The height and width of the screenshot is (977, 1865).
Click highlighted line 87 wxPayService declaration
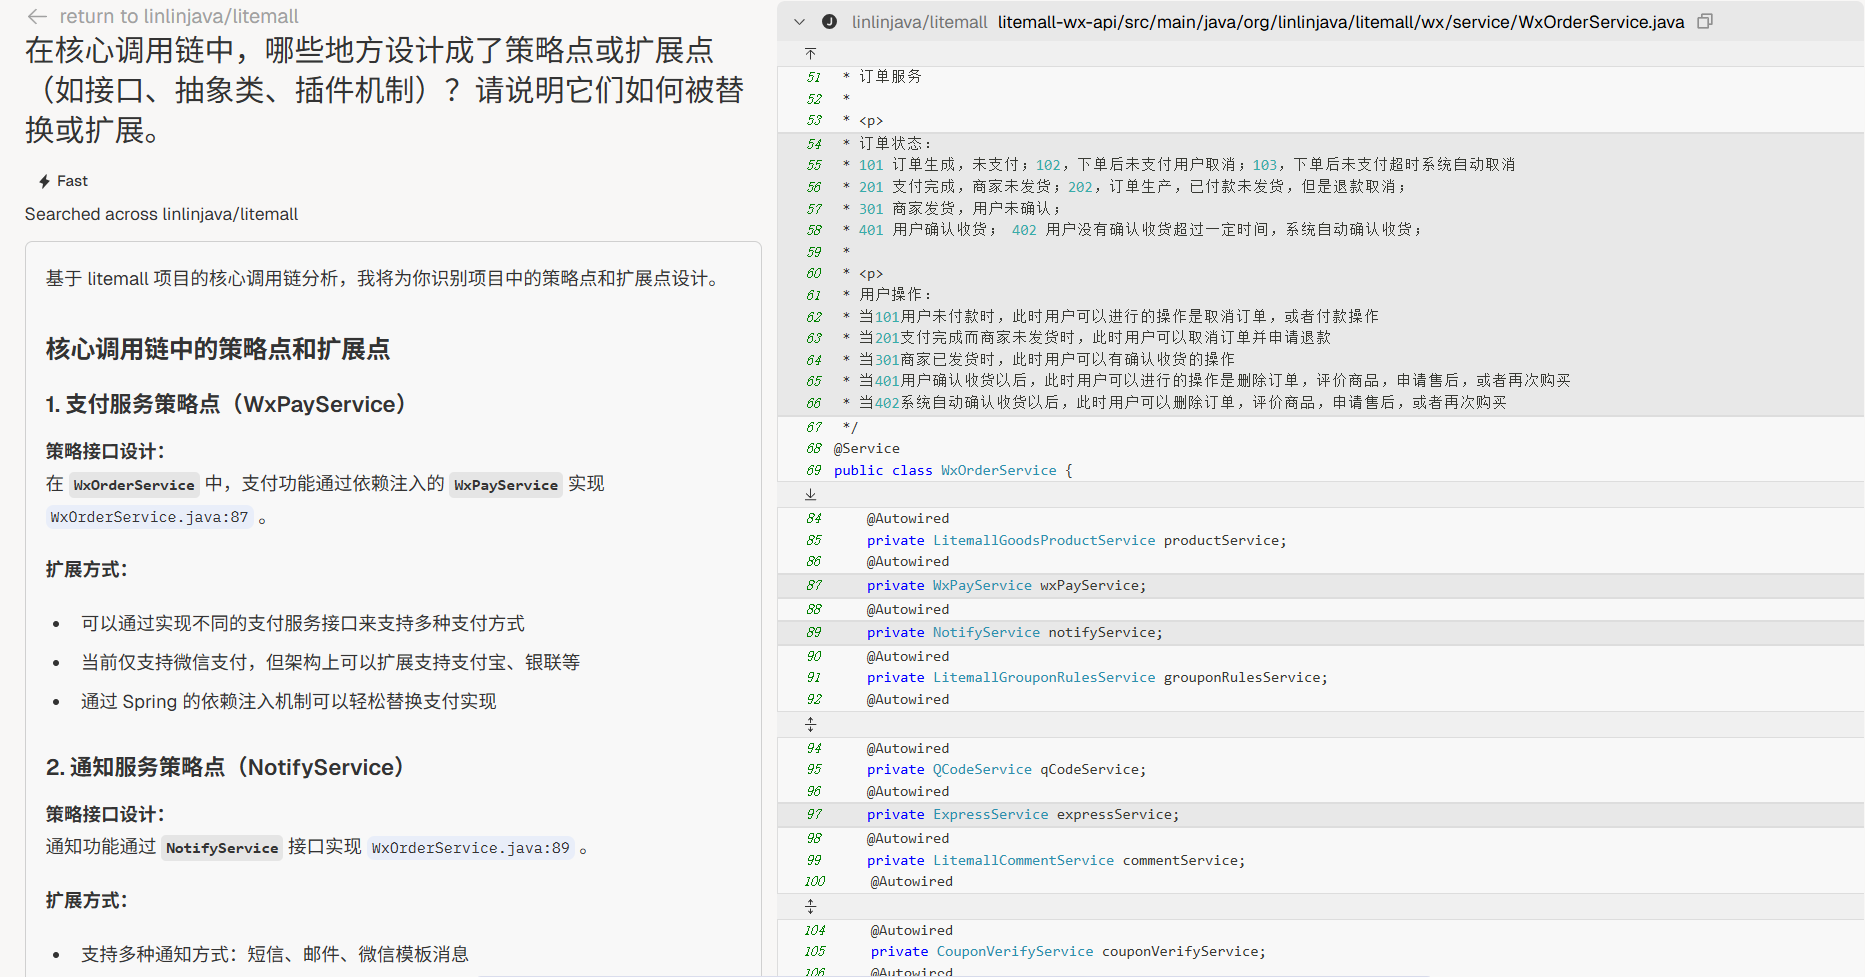[1005, 586]
